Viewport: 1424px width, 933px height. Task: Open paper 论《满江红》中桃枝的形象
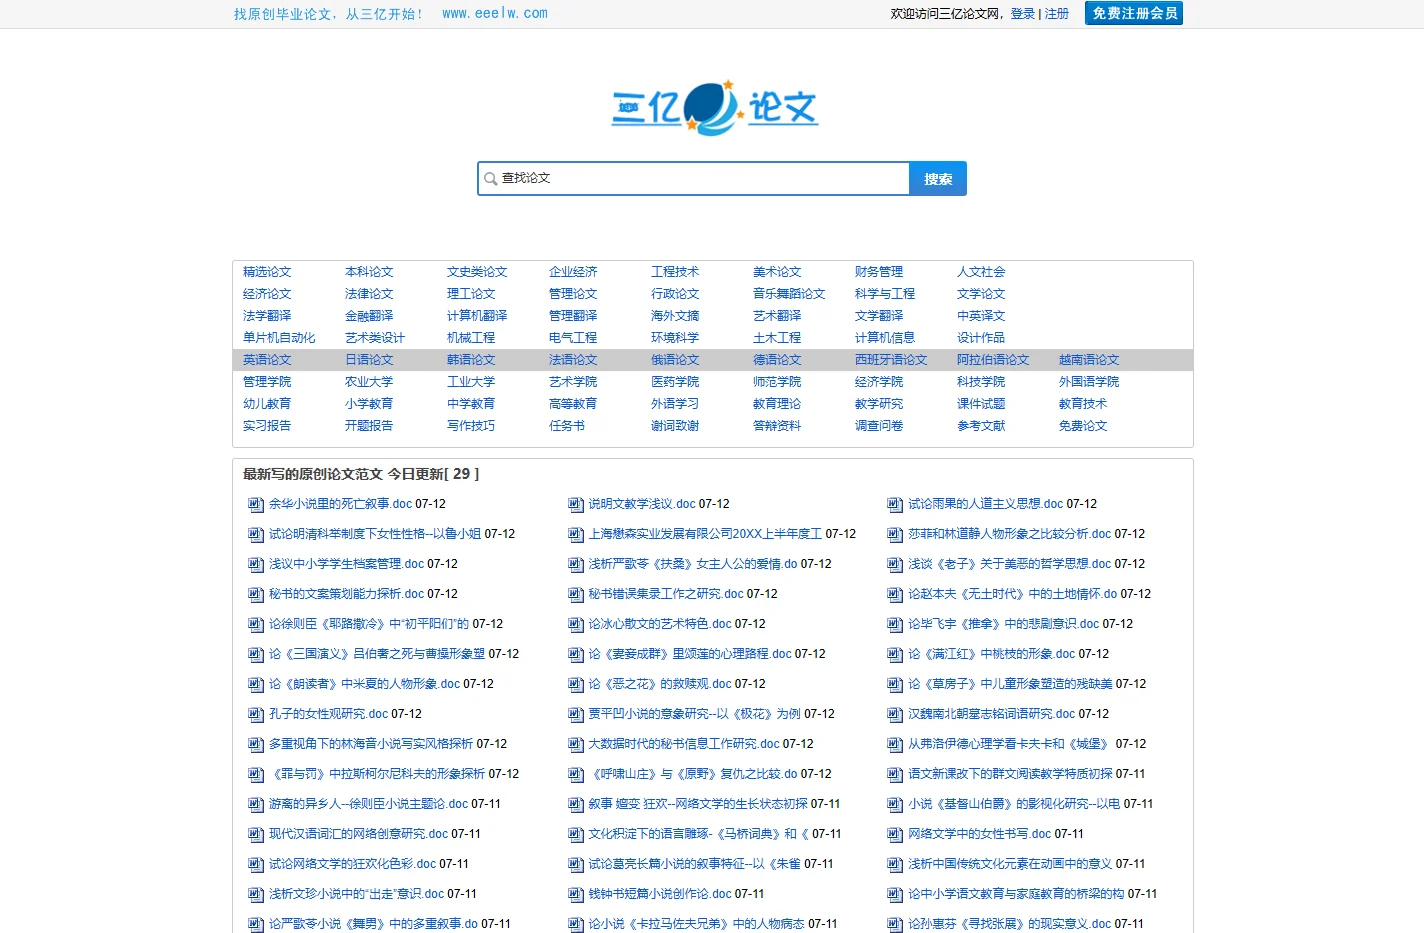tap(991, 654)
